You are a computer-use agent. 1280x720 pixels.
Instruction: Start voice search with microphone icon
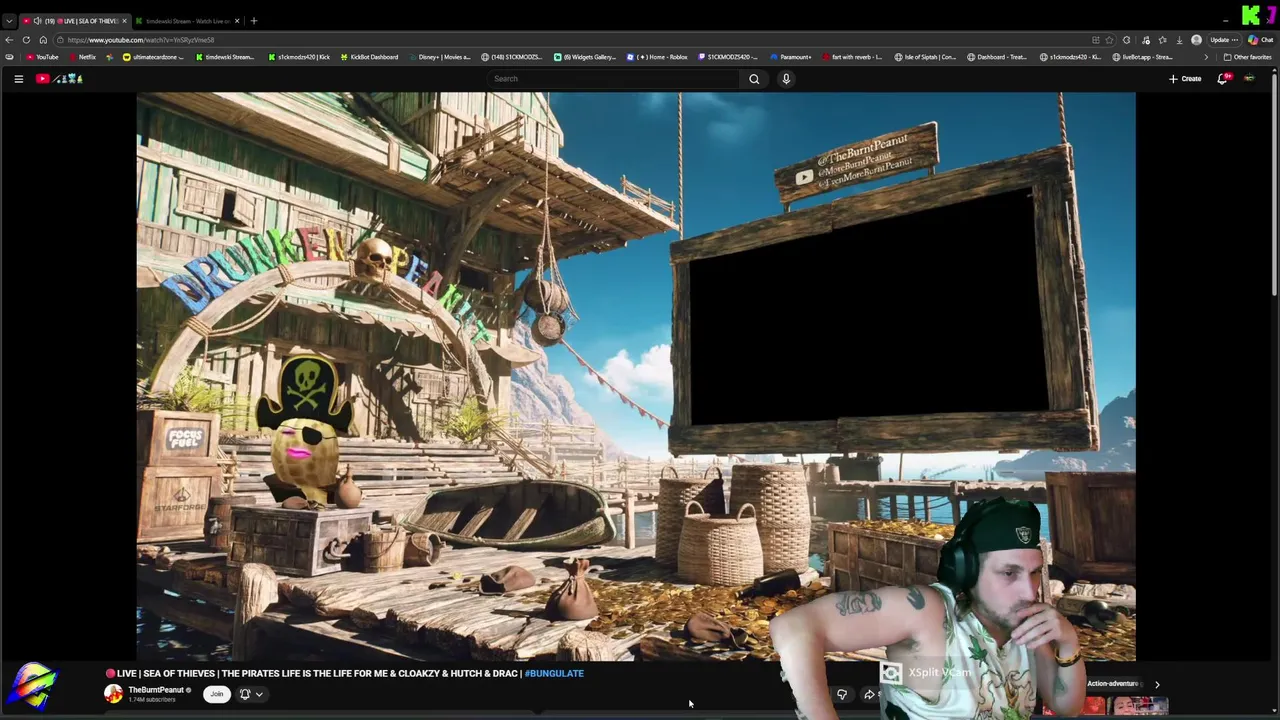[786, 79]
